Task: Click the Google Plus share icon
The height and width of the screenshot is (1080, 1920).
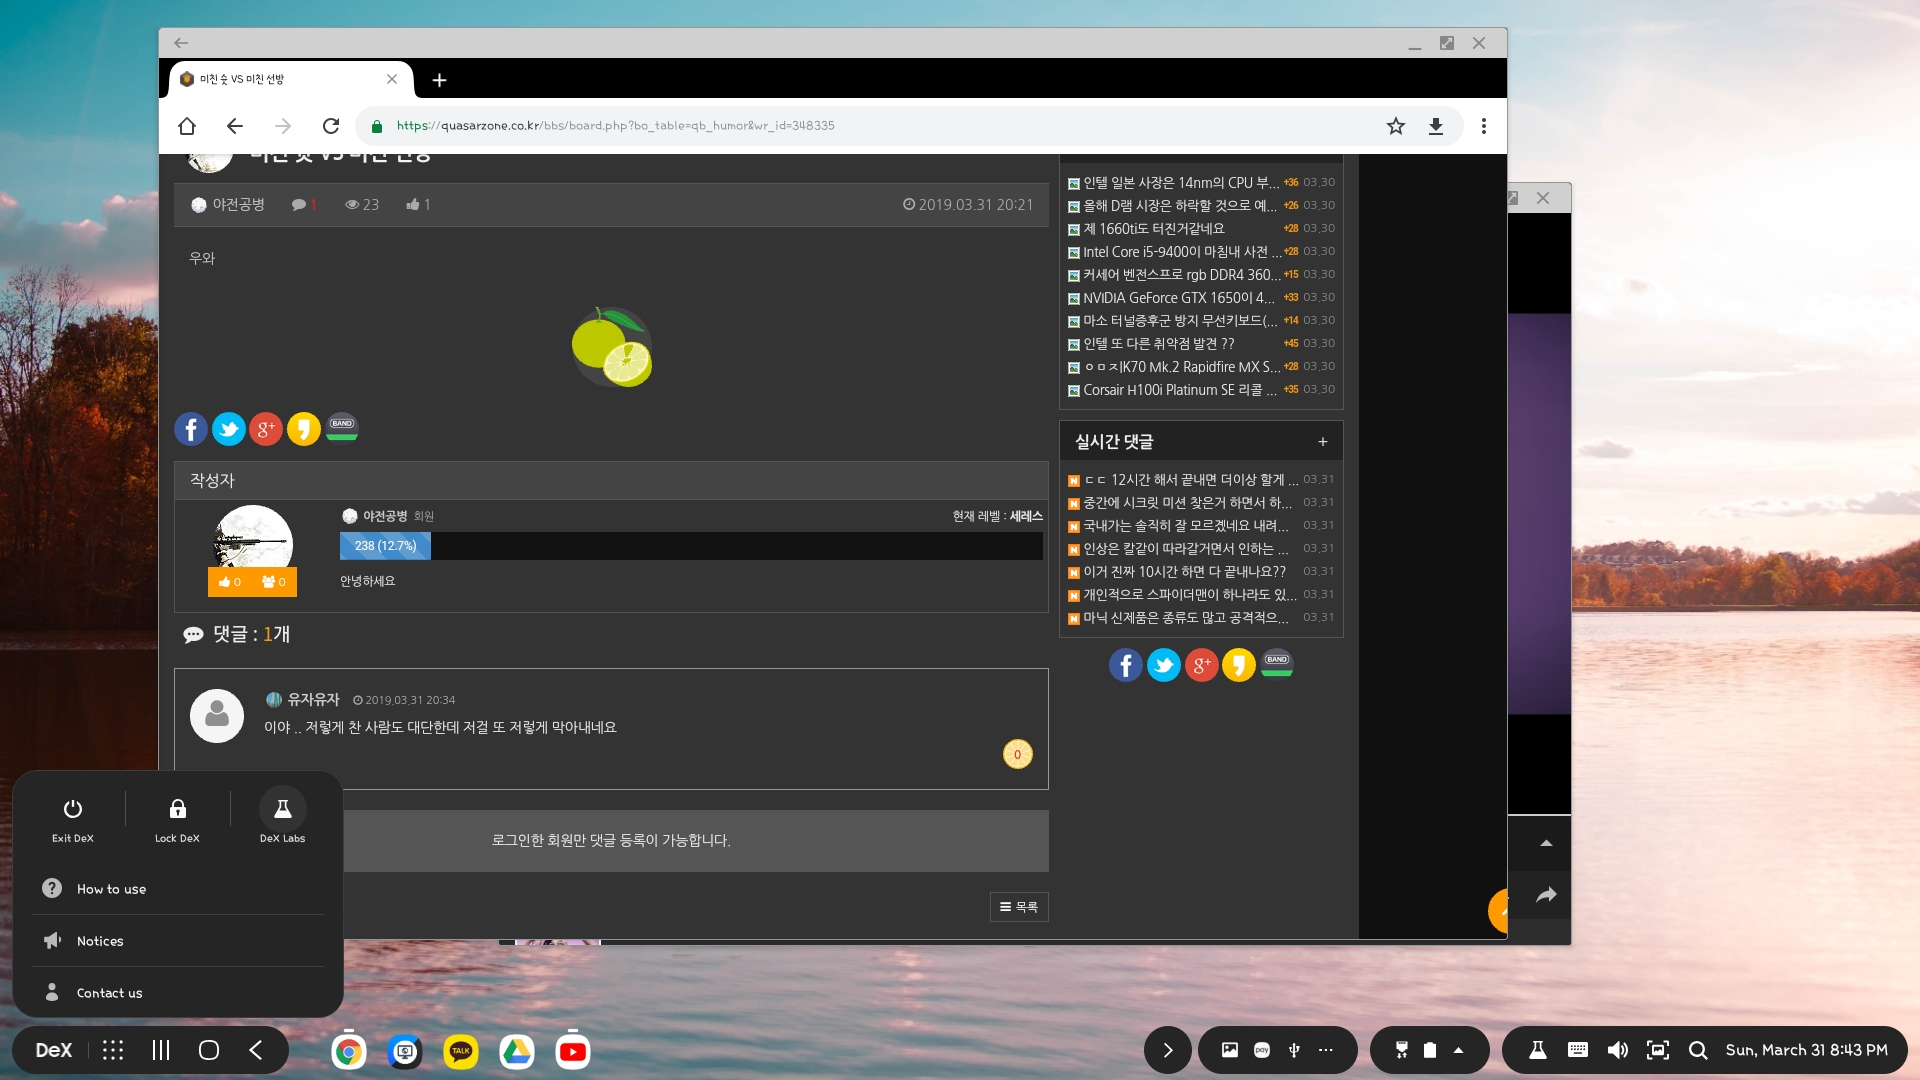Action: click(265, 429)
